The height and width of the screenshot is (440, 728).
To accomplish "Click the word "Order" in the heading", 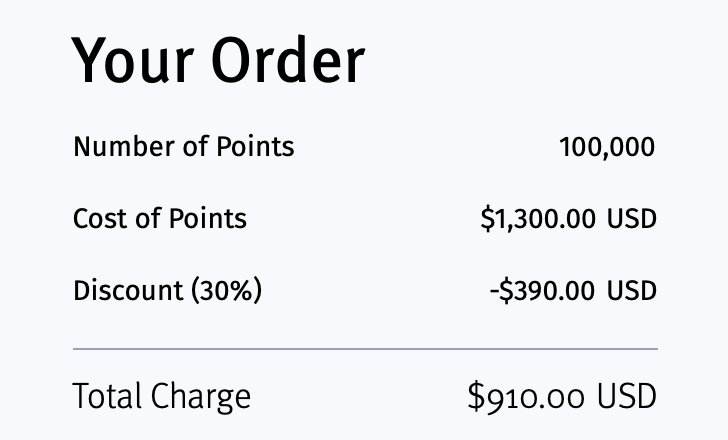I will pyautogui.click(x=289, y=61).
